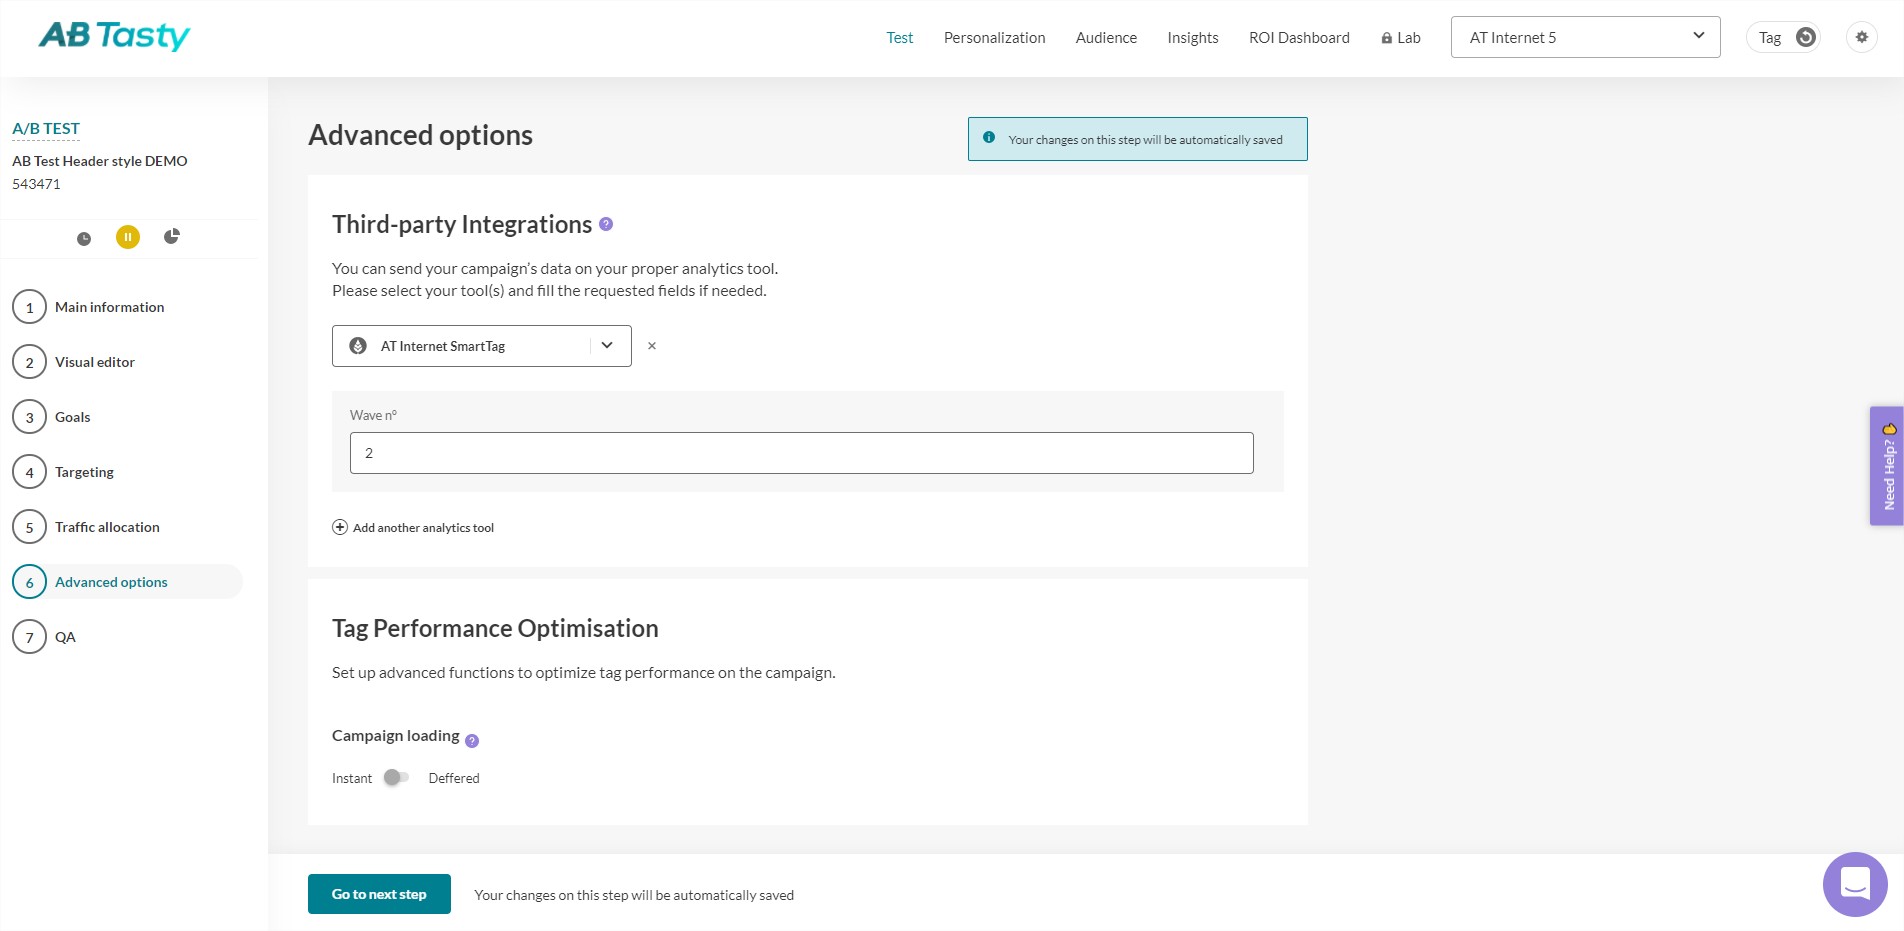Toggle Campaign loading Instant/Deferred switch
Viewport: 1904px width, 931px height.
397,778
